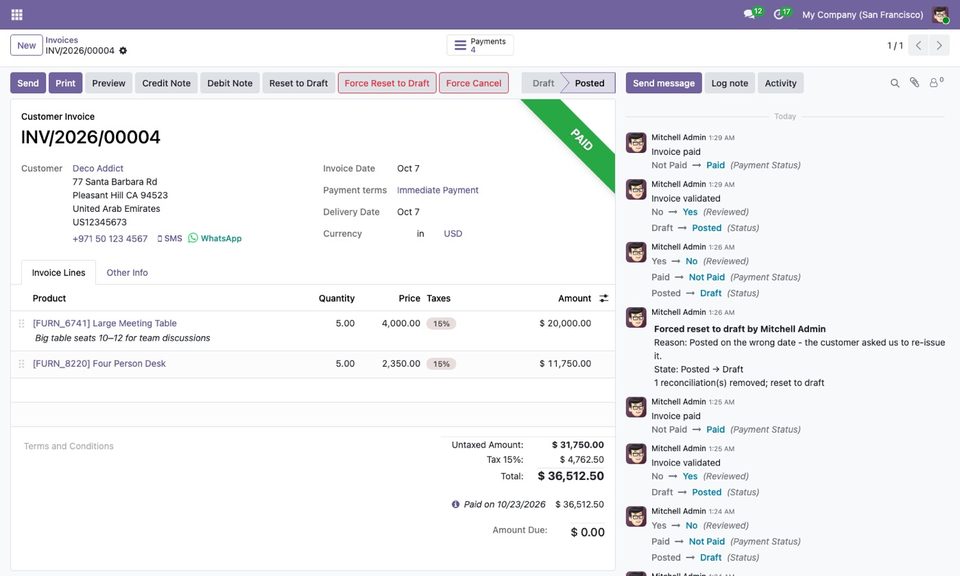The width and height of the screenshot is (960, 576).
Task: Open the main apps grid menu
Action: pyautogui.click(x=17, y=15)
